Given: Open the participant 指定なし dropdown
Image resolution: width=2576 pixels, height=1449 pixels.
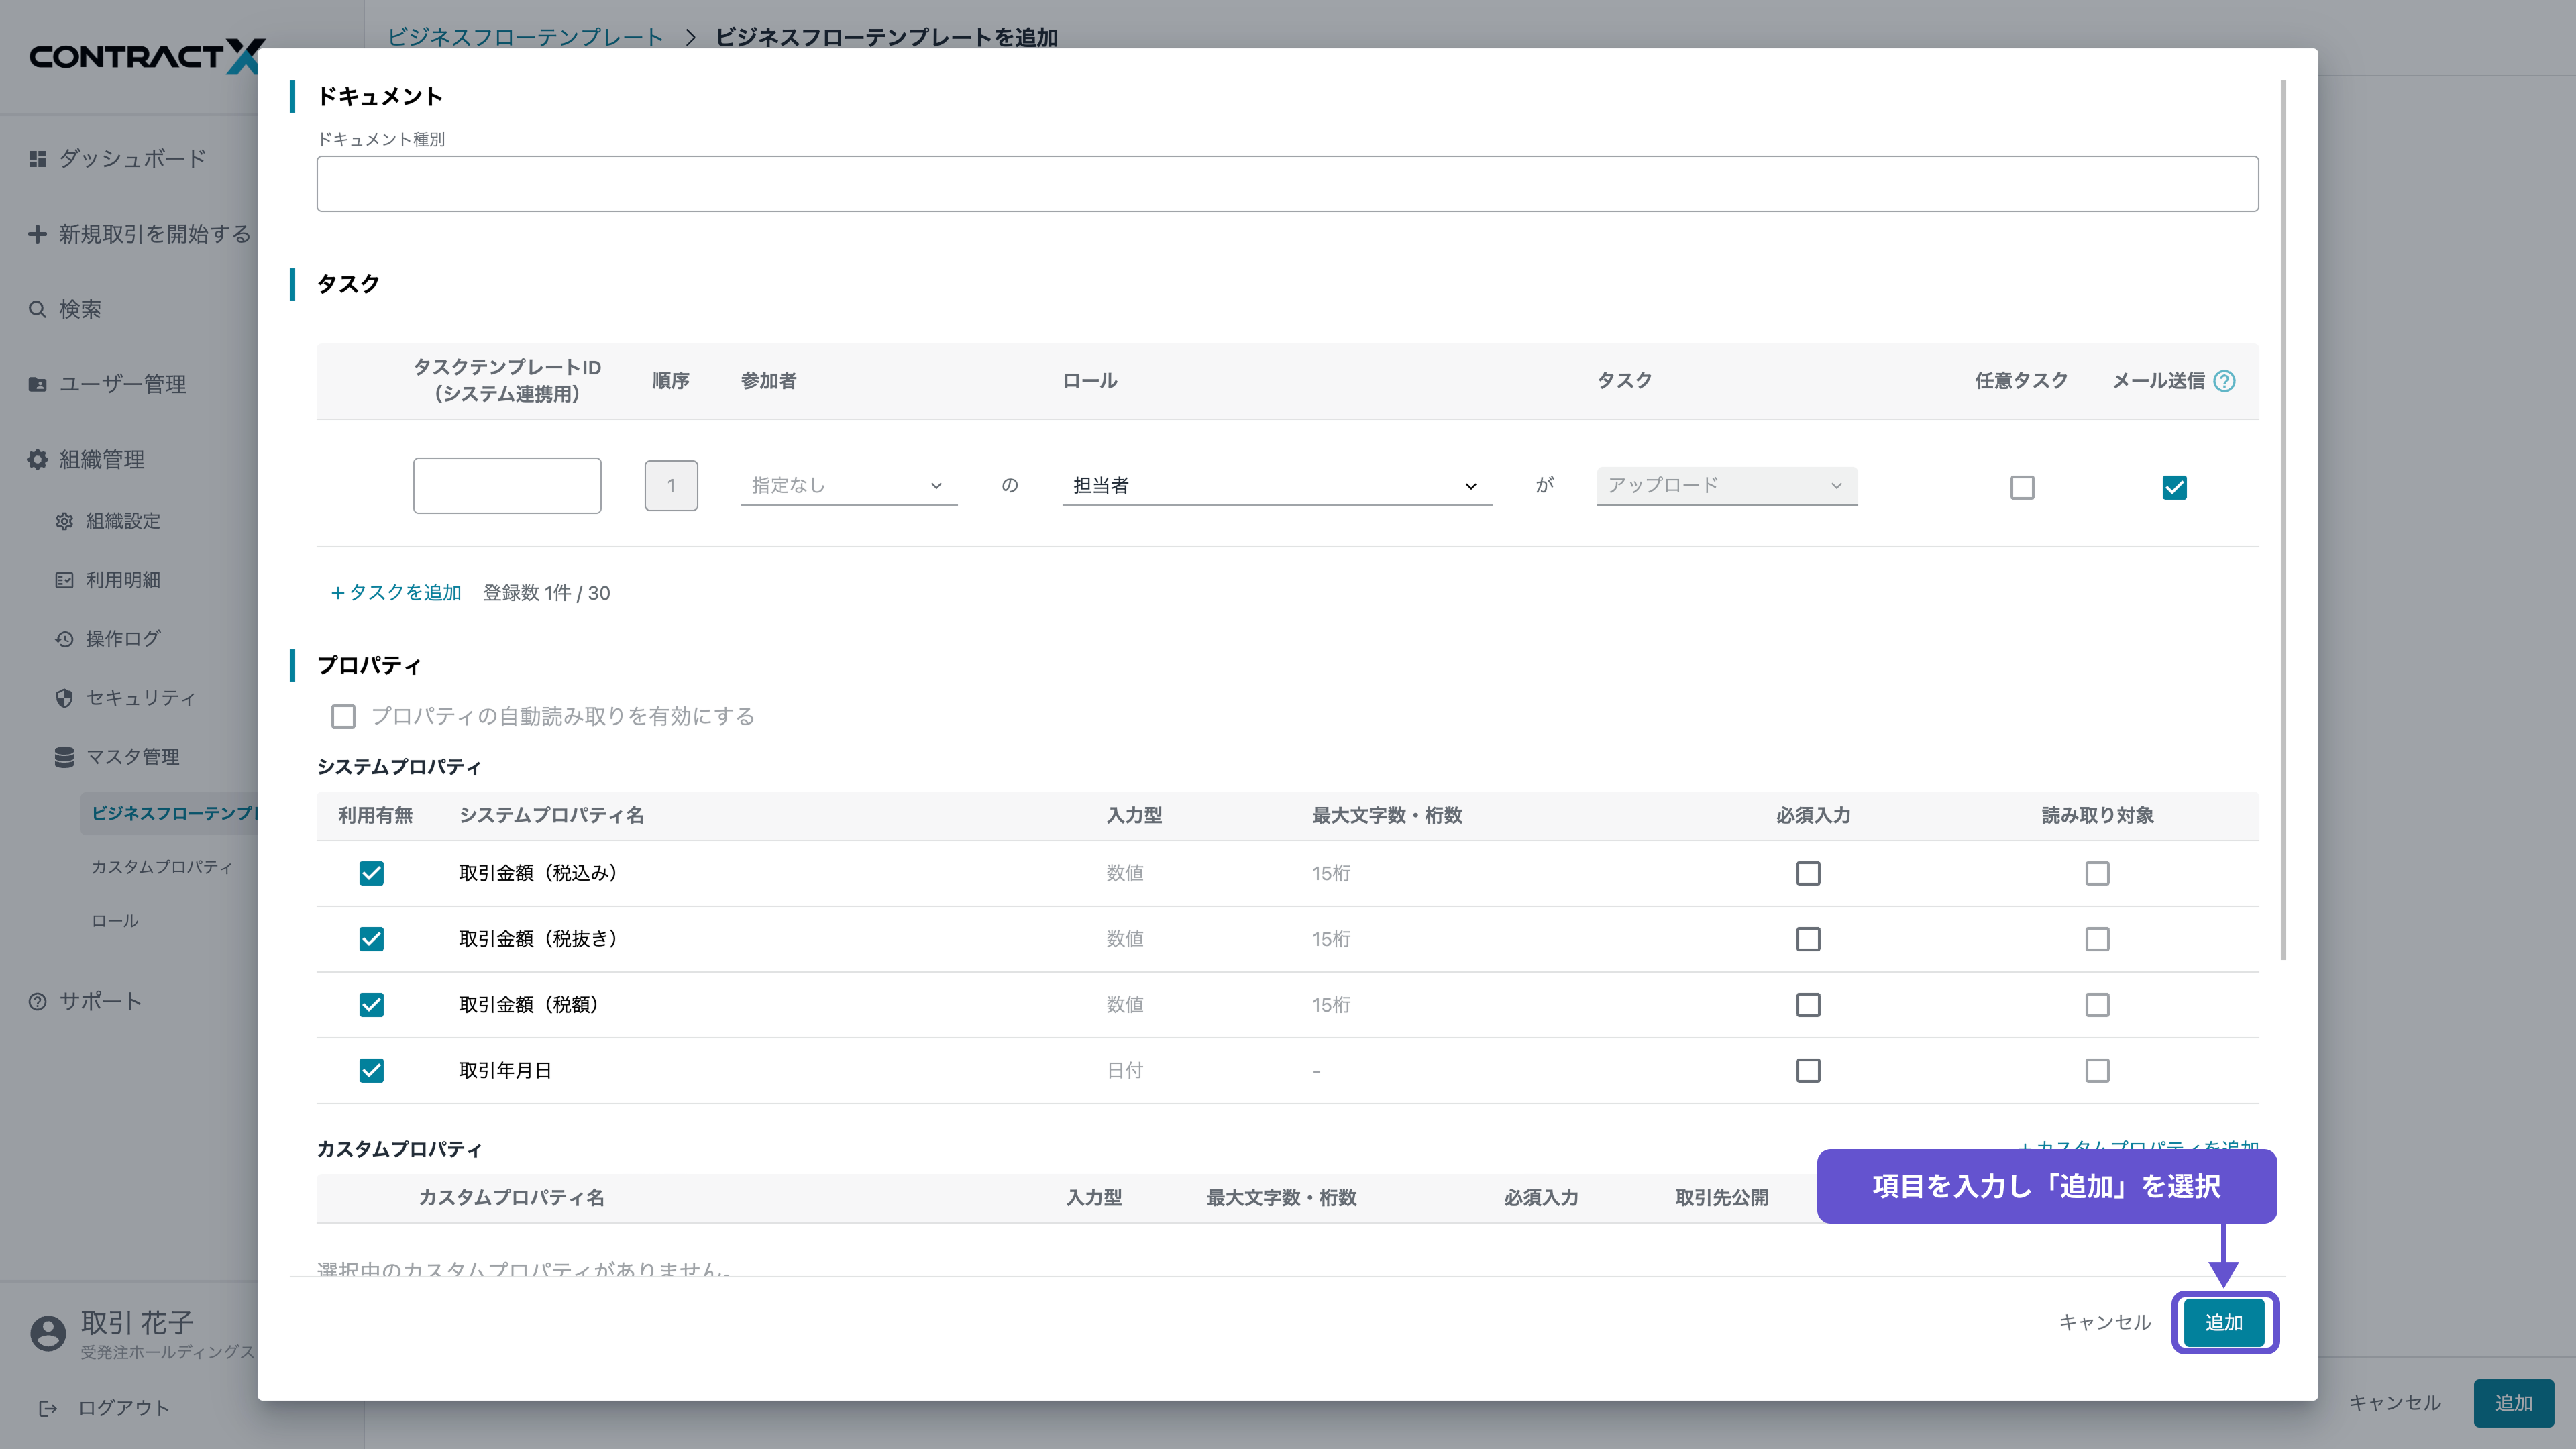Looking at the screenshot, I should [x=848, y=485].
